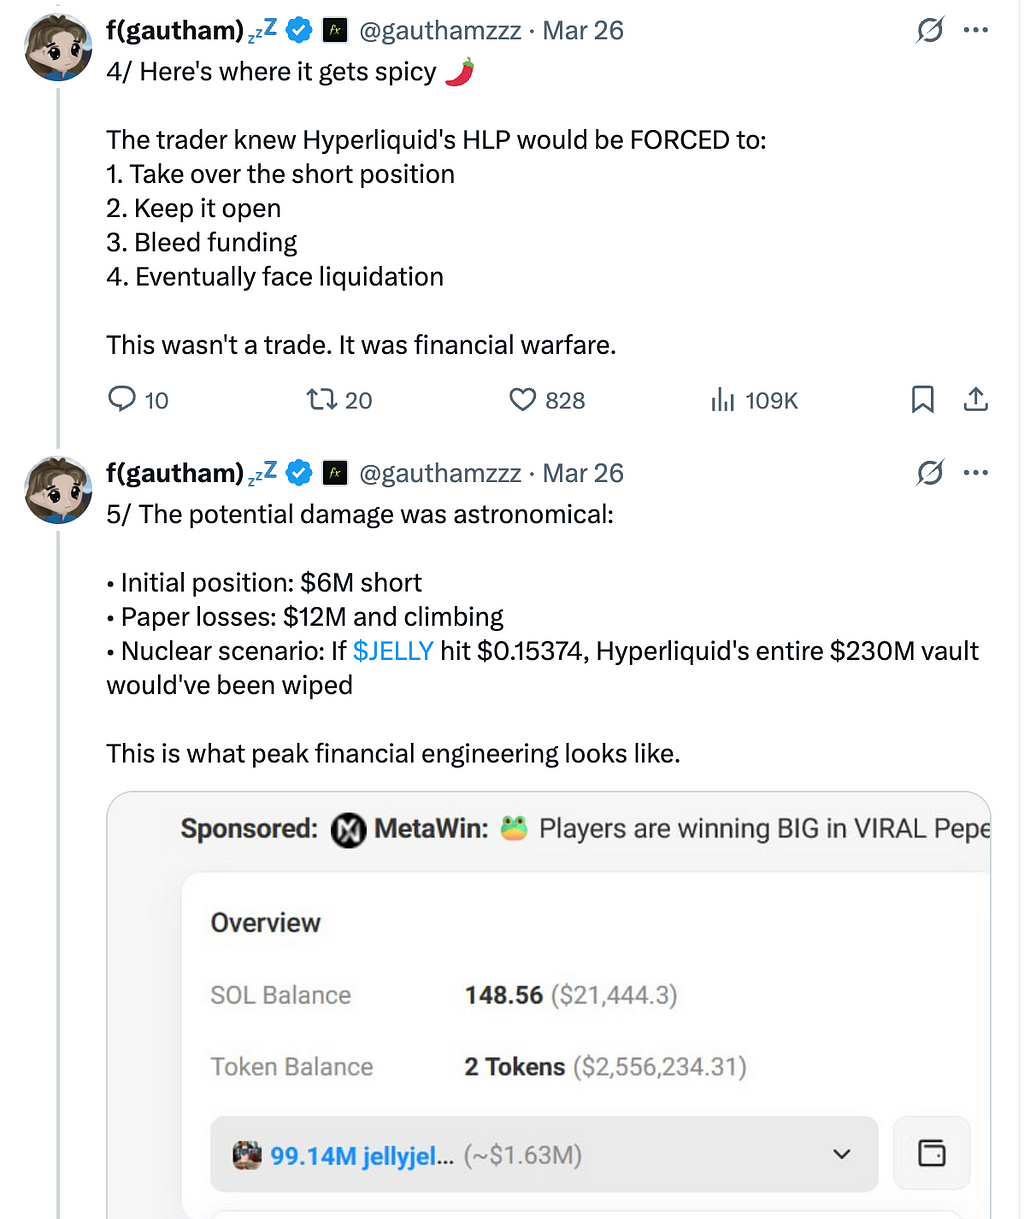The image size is (1024, 1219).
Task: Share the 4/ tweet via upload icon
Action: click(x=976, y=400)
